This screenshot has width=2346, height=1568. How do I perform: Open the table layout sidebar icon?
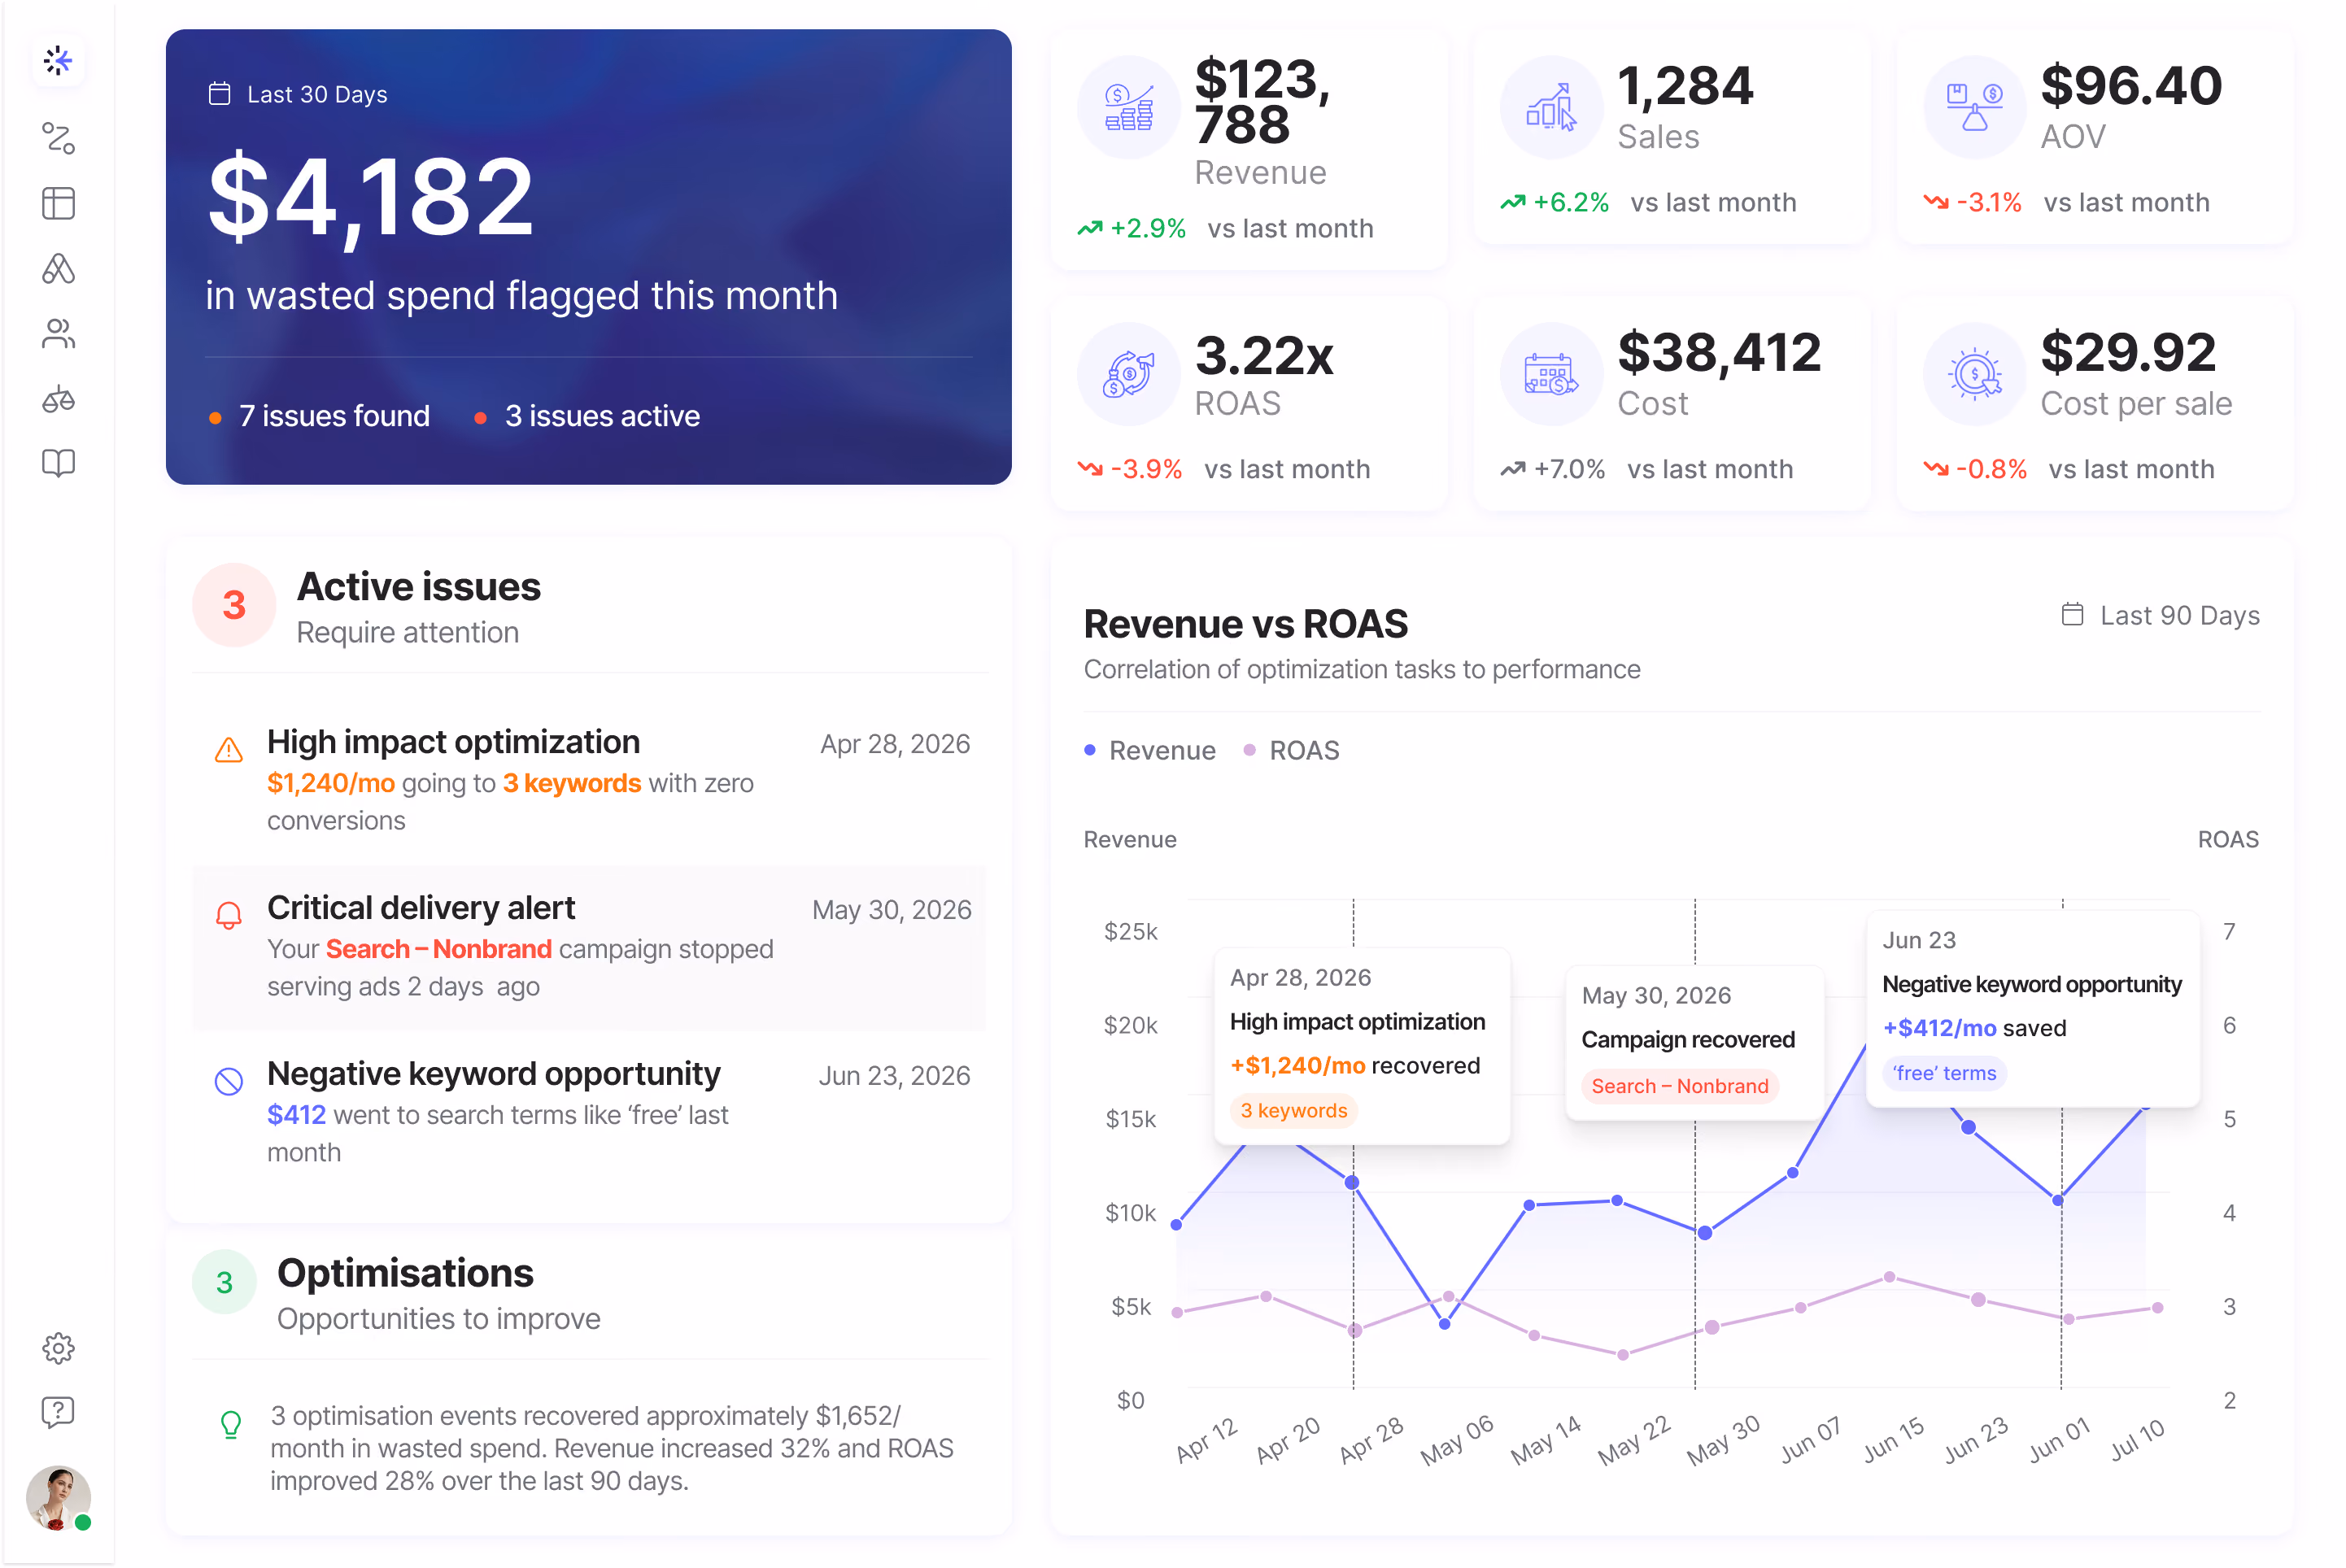pos(58,203)
